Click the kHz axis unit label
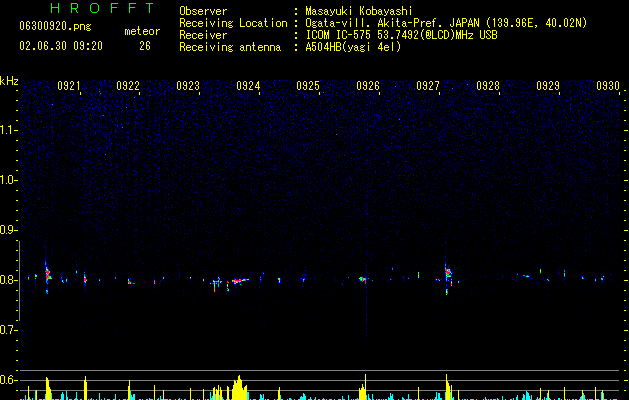The height and width of the screenshot is (400, 629). coord(9,81)
